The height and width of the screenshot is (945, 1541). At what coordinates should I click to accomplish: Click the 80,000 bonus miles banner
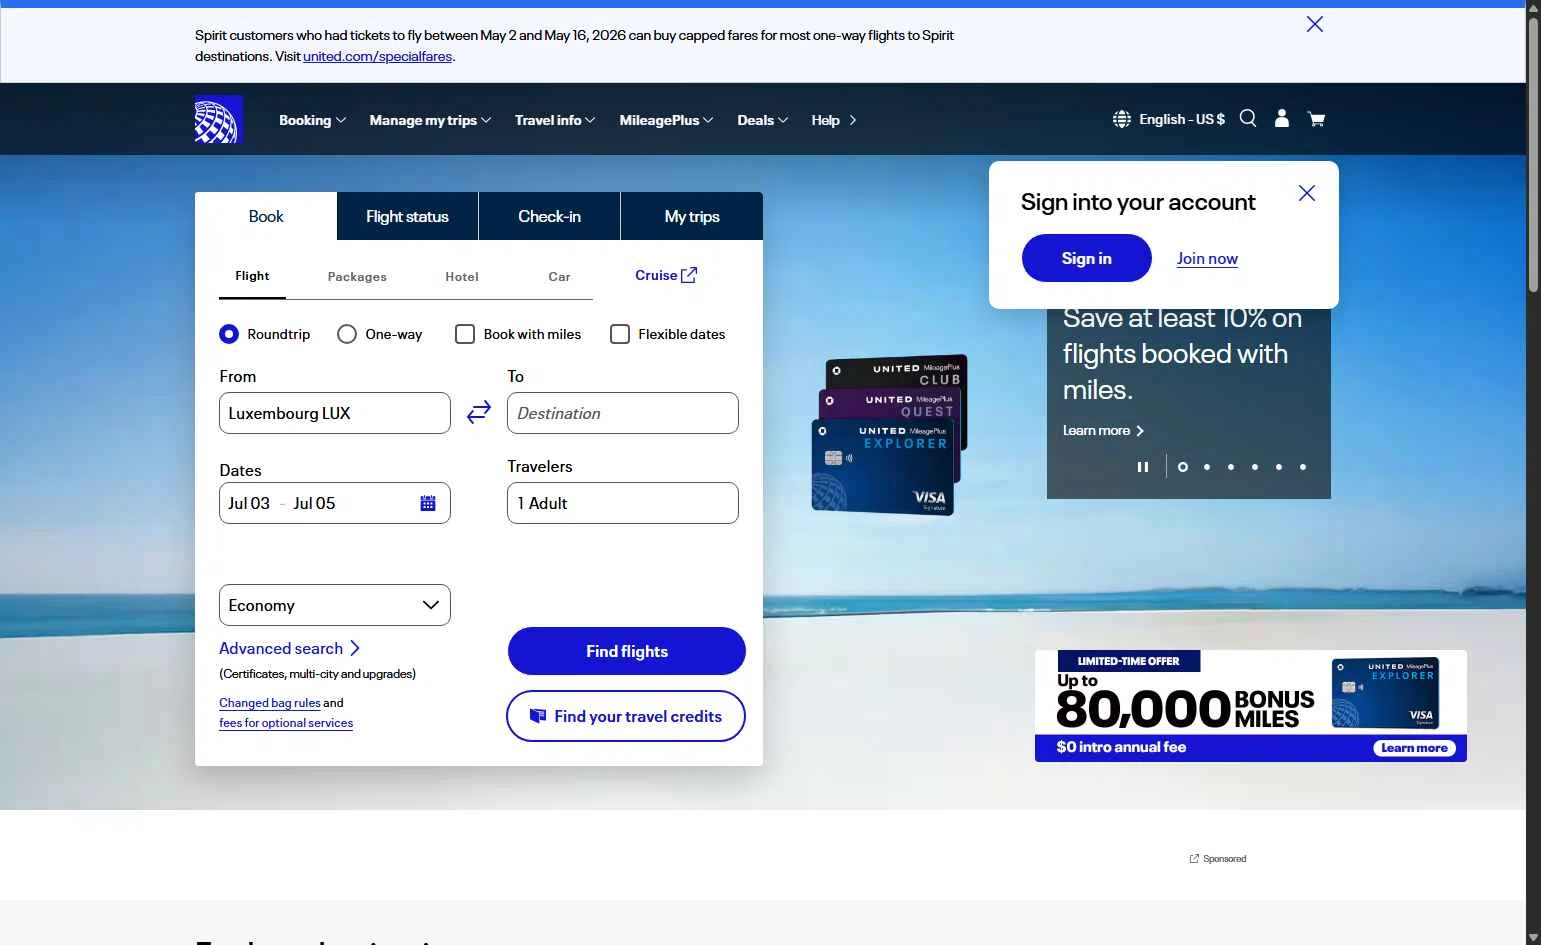1251,706
